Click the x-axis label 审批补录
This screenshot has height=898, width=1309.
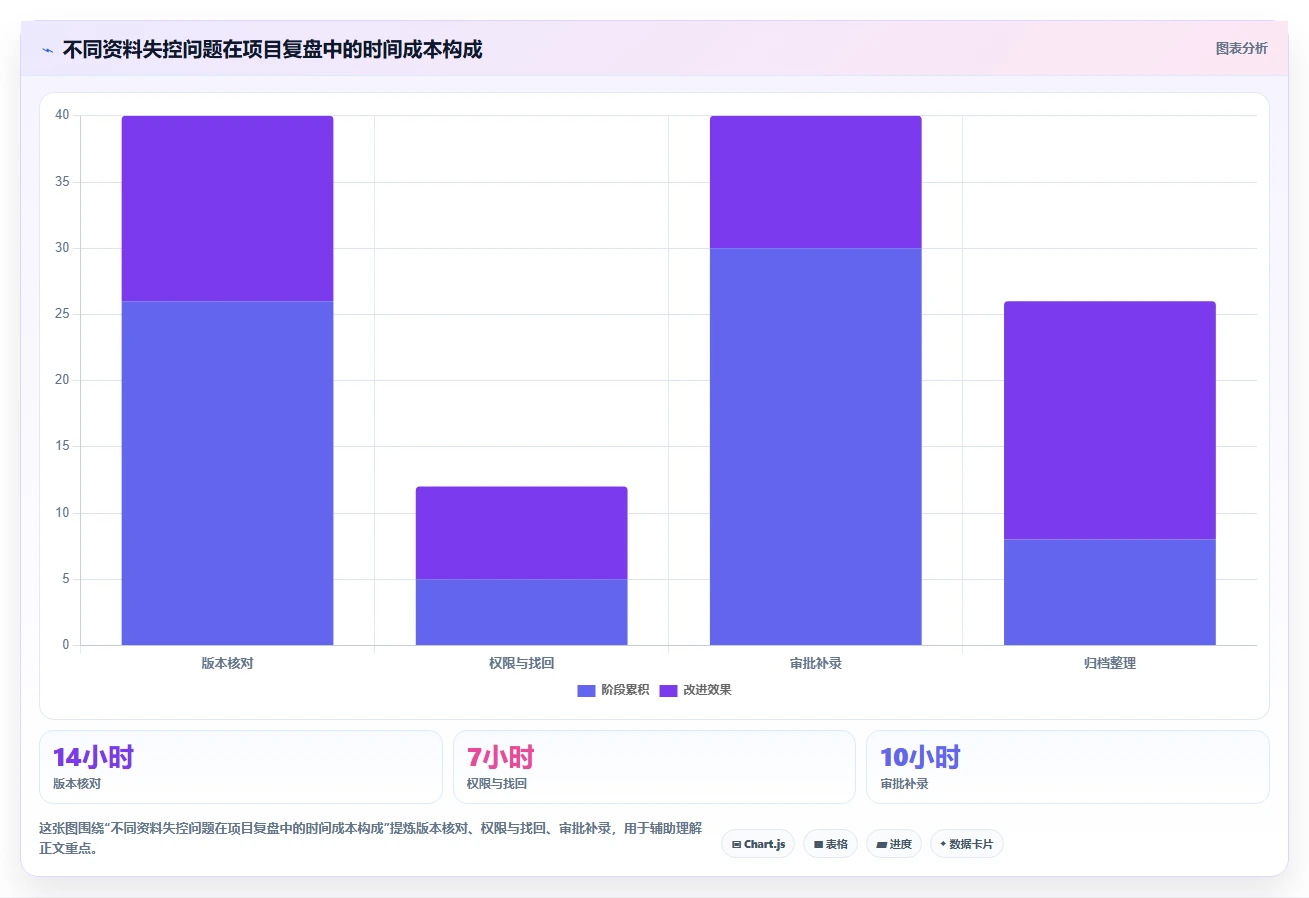click(x=815, y=663)
